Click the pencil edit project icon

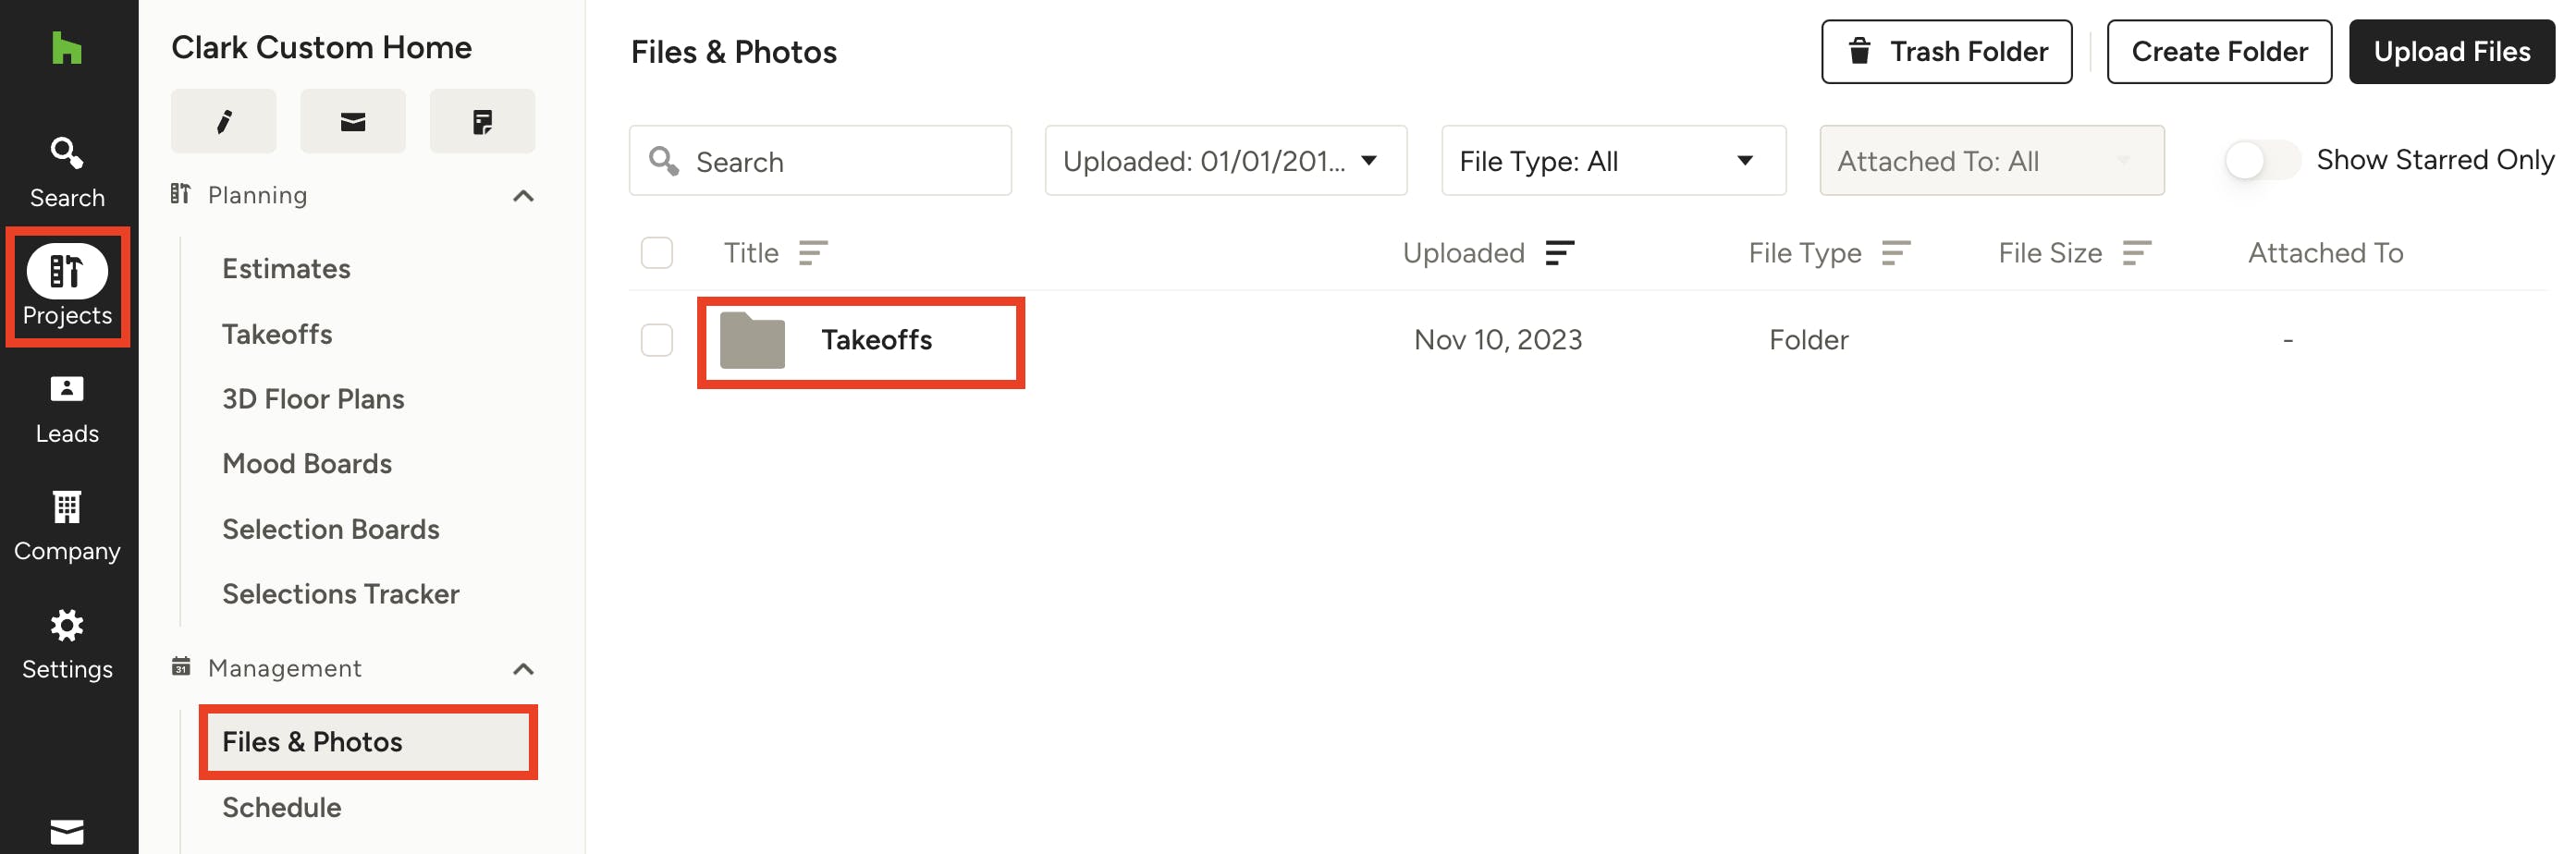pos(224,121)
